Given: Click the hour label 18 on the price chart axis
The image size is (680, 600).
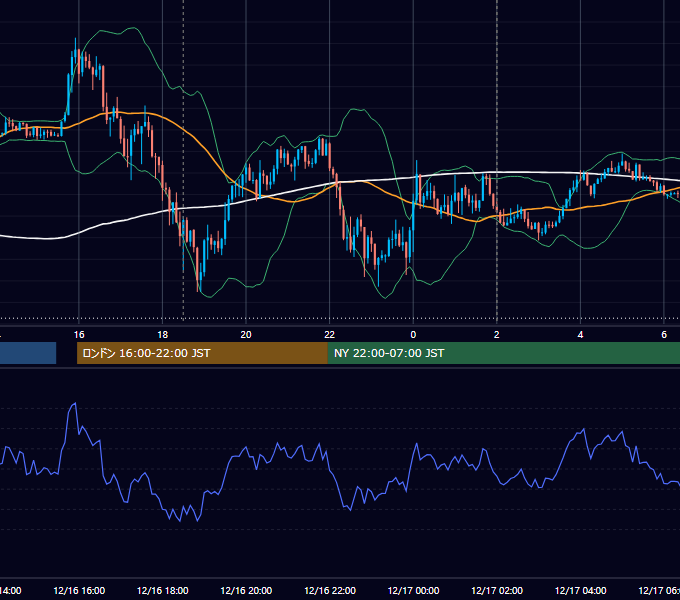Looking at the screenshot, I should [162, 335].
